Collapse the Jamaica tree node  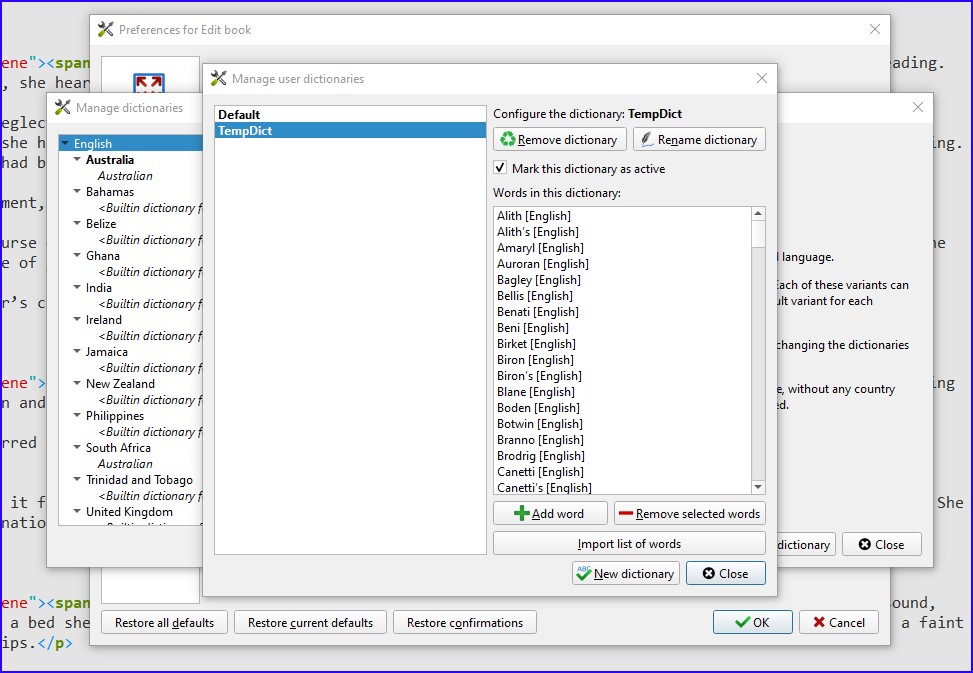click(x=77, y=351)
